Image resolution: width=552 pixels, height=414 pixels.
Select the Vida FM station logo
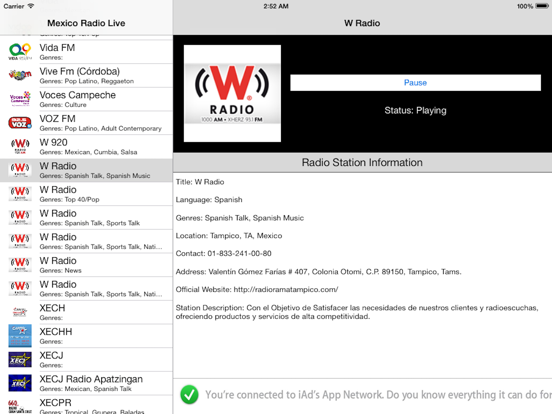(x=20, y=52)
